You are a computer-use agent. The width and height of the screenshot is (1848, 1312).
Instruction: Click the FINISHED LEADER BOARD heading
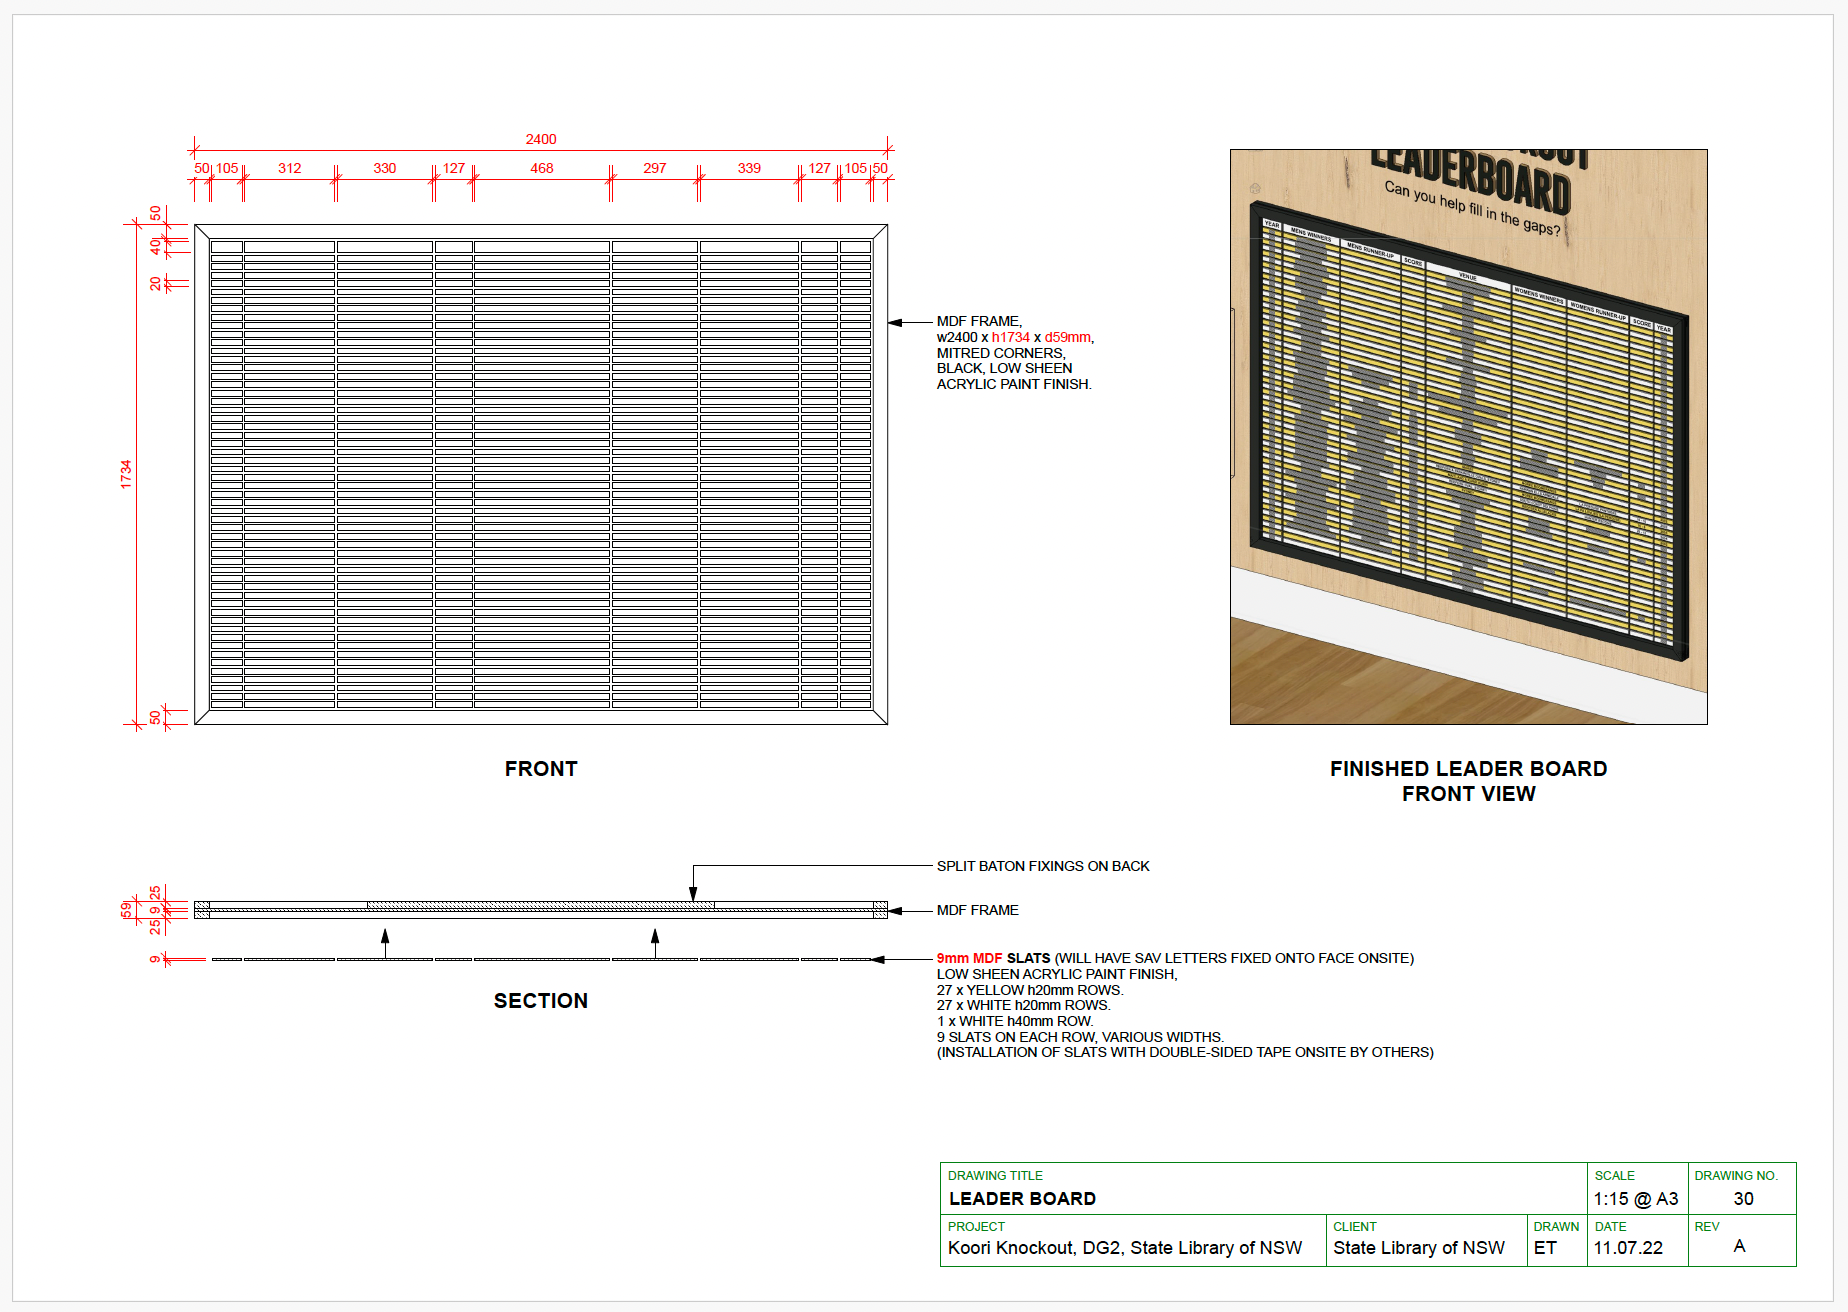[x=1468, y=769]
